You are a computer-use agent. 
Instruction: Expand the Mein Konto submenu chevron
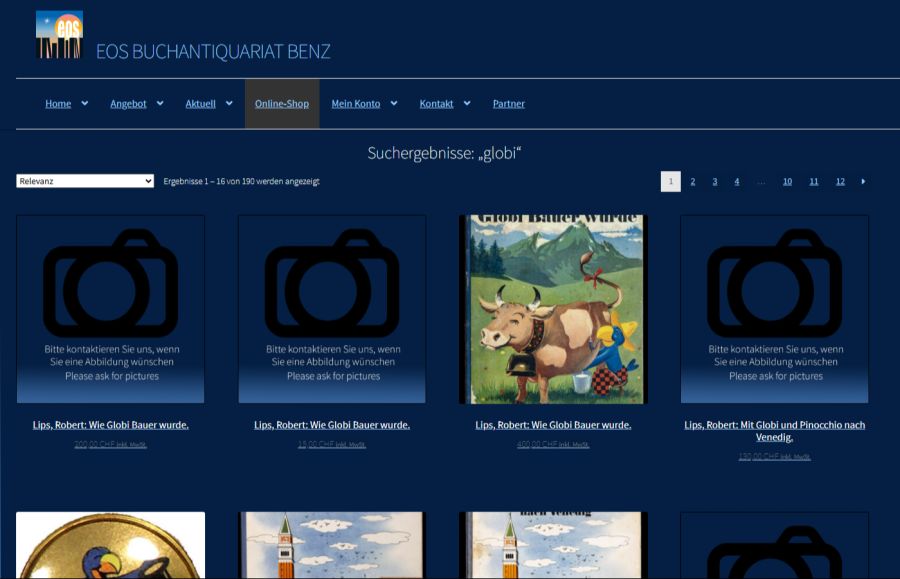(x=394, y=103)
